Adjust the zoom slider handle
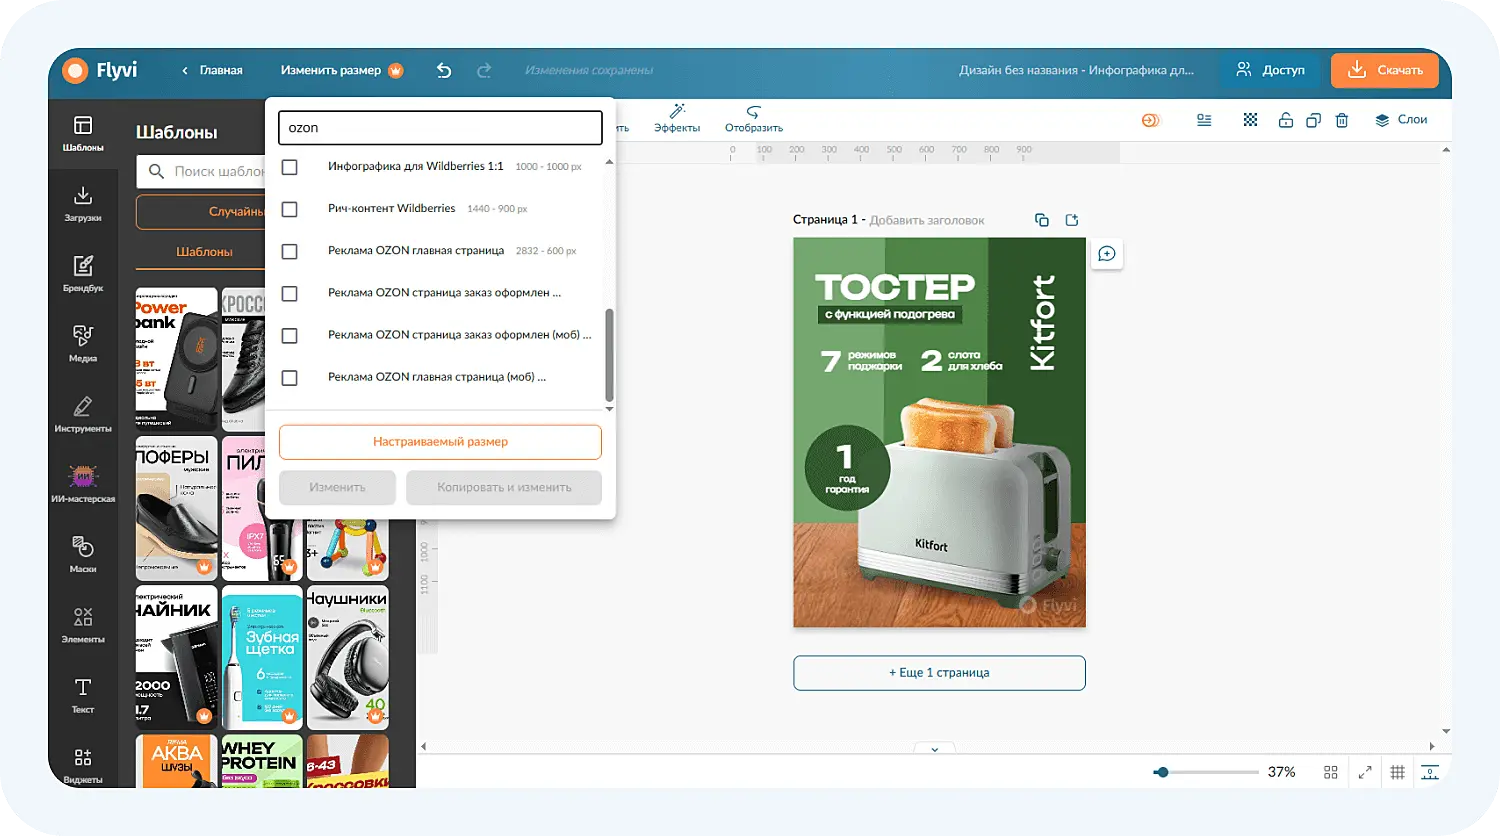The width and height of the screenshot is (1500, 836). point(1162,772)
